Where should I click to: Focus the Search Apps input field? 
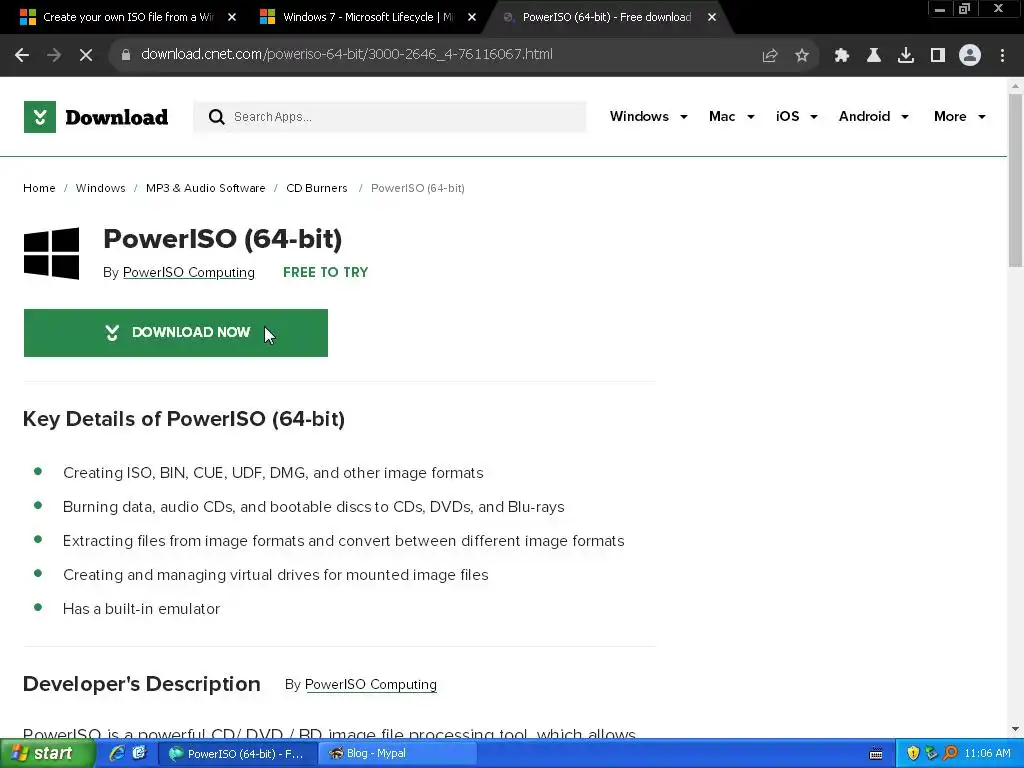[390, 117]
